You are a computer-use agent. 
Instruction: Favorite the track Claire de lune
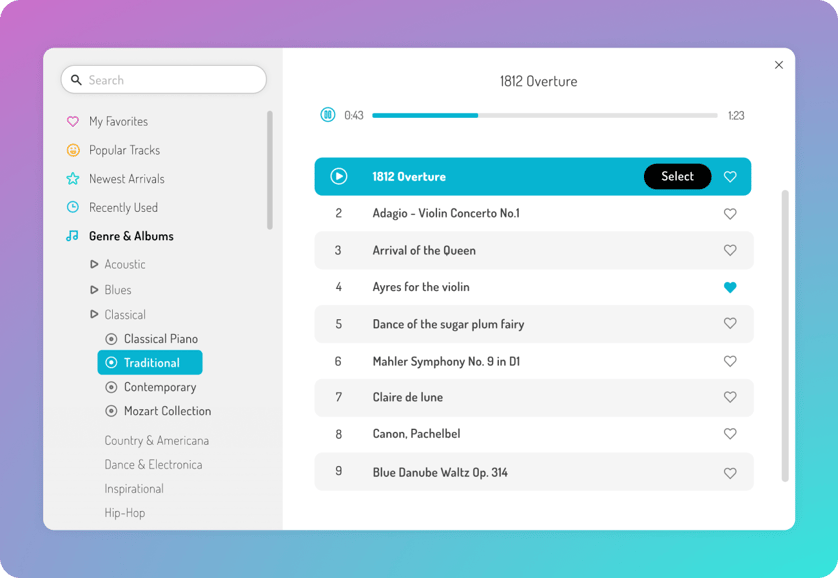[x=730, y=397]
